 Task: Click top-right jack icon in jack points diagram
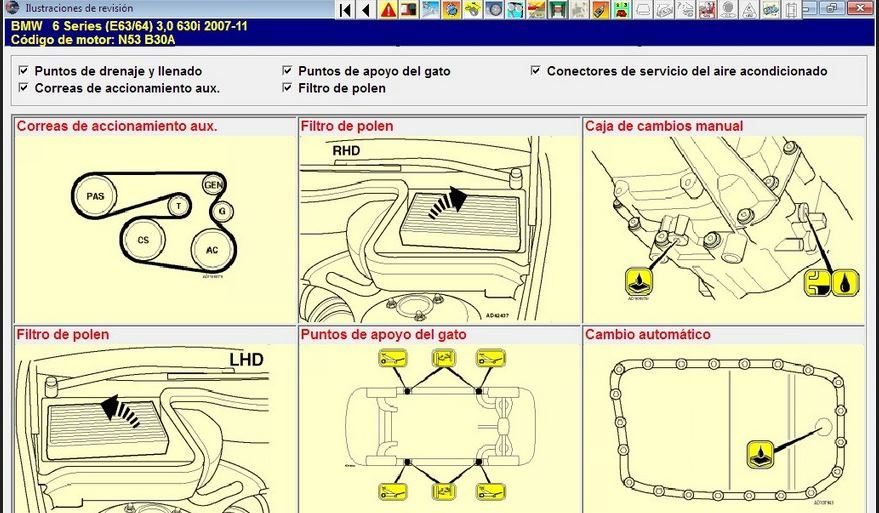[x=491, y=358]
